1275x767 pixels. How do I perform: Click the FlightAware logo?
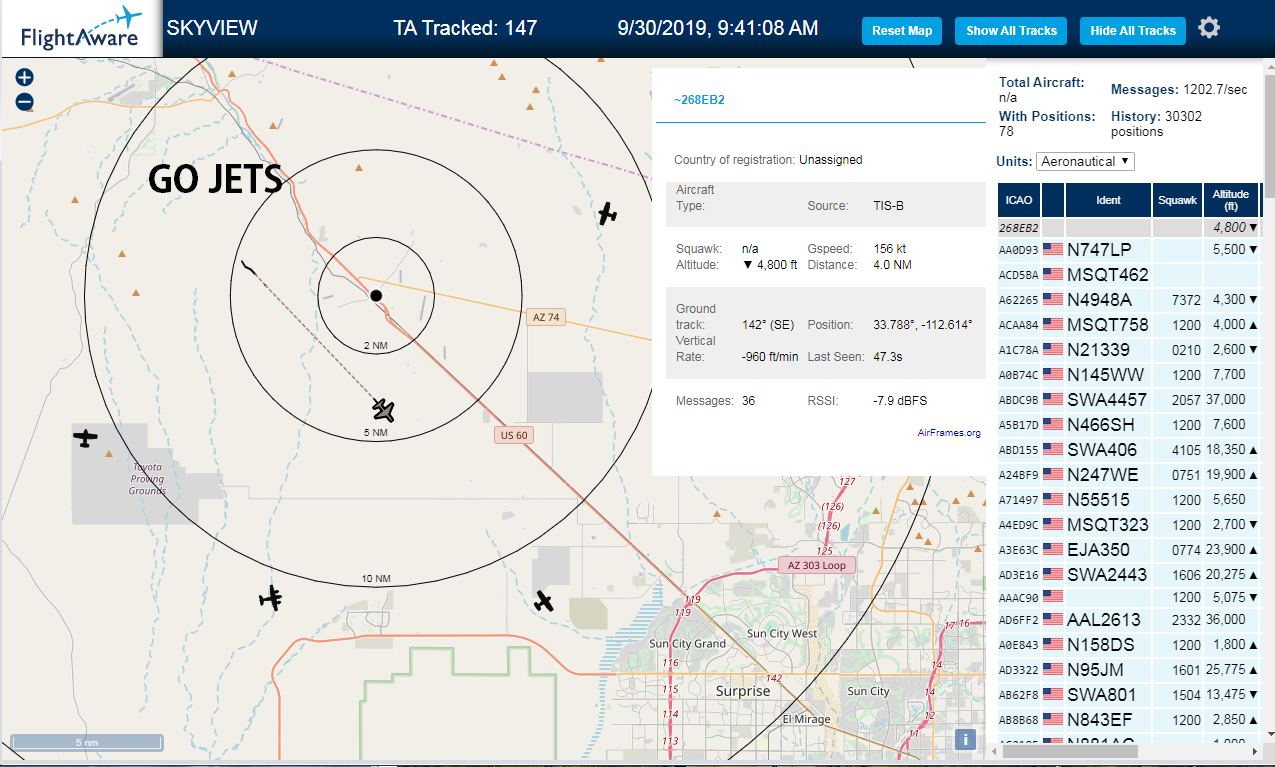(81, 29)
